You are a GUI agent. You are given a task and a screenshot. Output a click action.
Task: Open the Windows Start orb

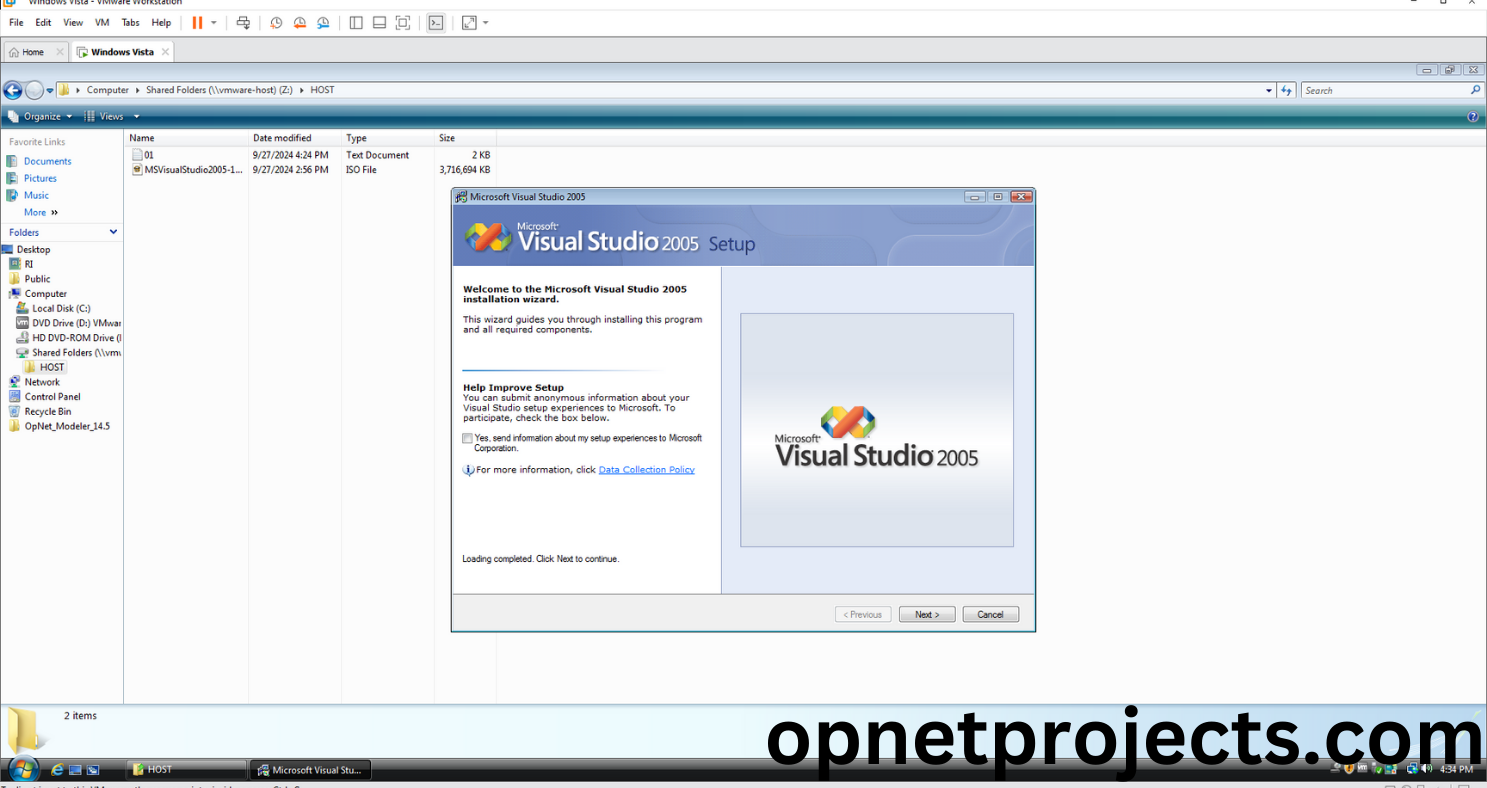(23, 769)
